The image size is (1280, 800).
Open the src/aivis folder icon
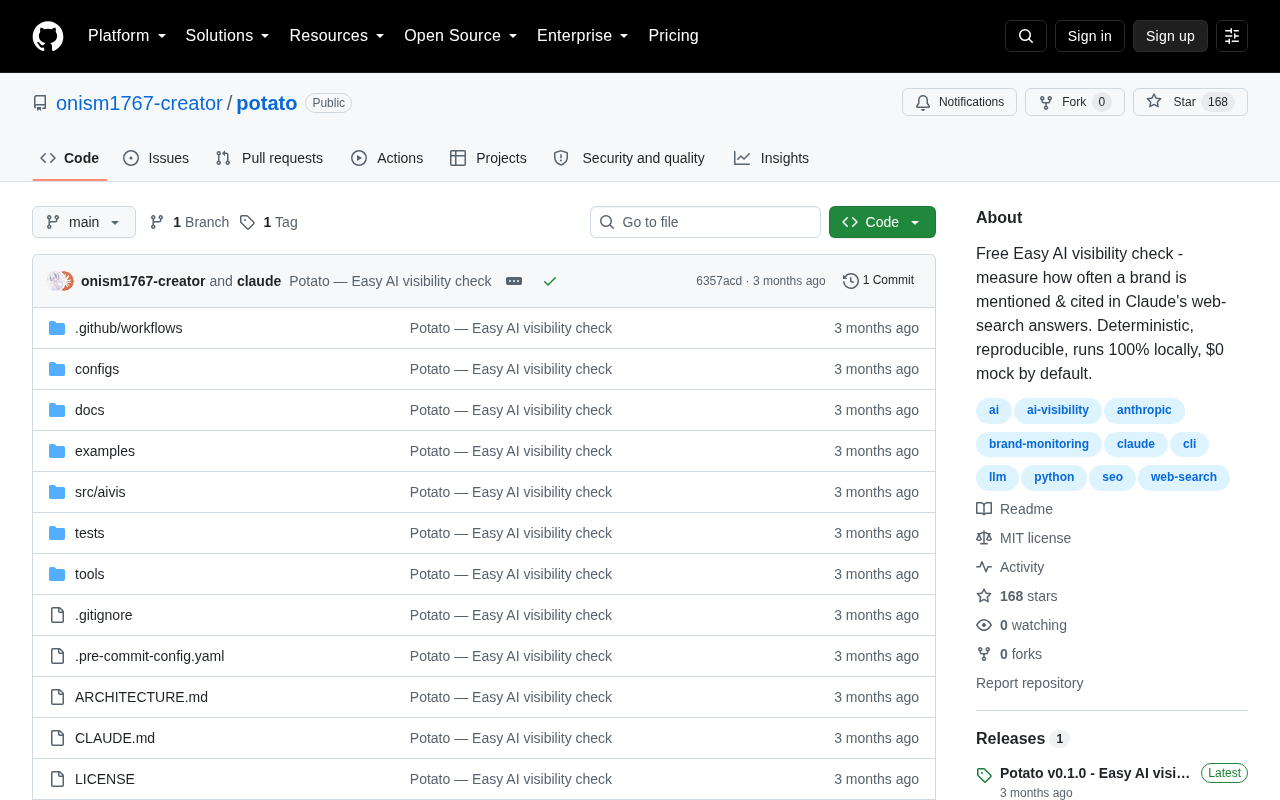(x=57, y=492)
